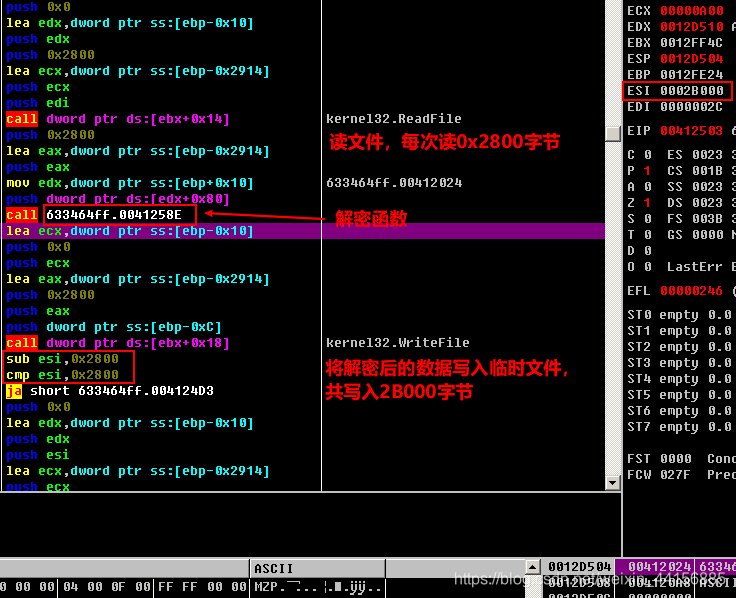The width and height of the screenshot is (736, 598).
Task: Select the push esi instruction
Action: [38, 455]
